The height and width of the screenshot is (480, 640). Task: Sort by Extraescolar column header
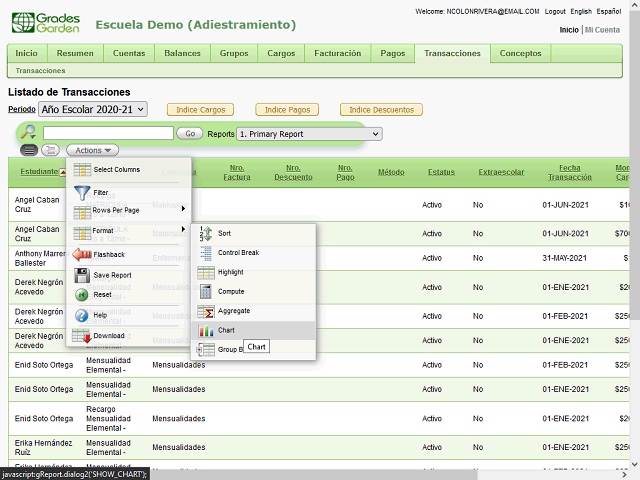point(501,172)
